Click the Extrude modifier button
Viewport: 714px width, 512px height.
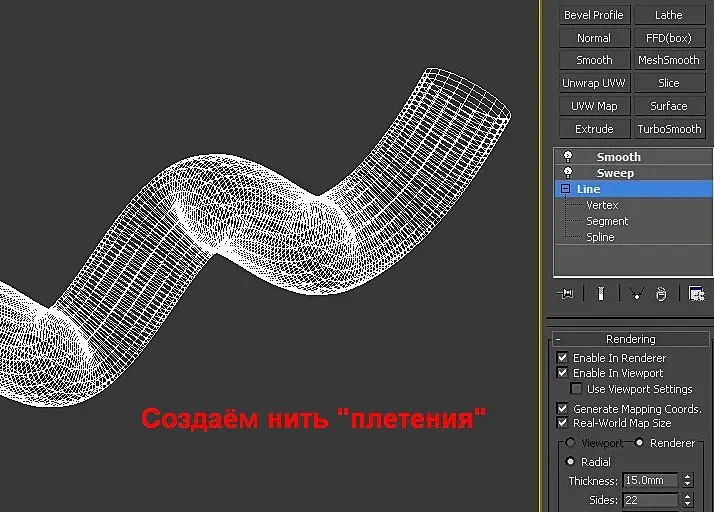594,129
